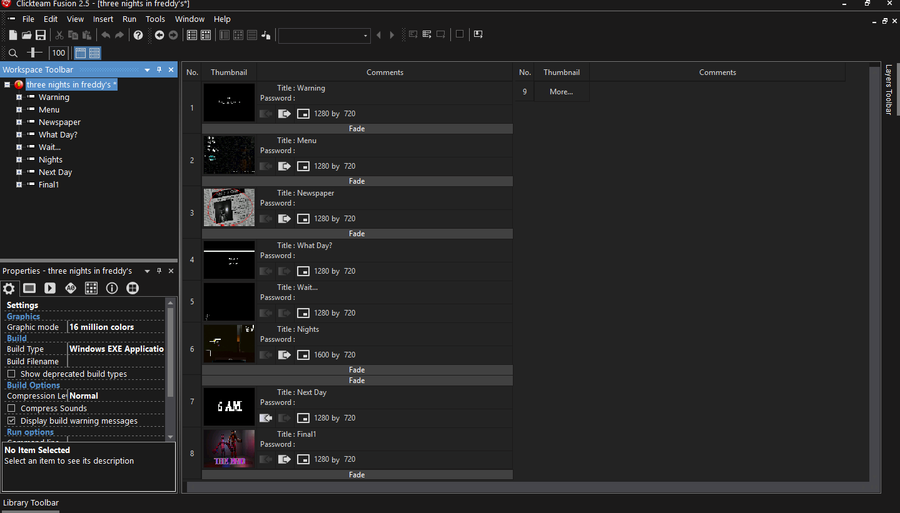900x513 pixels.
Task: Open the Events grid properties tab icon
Action: pyautogui.click(x=91, y=288)
